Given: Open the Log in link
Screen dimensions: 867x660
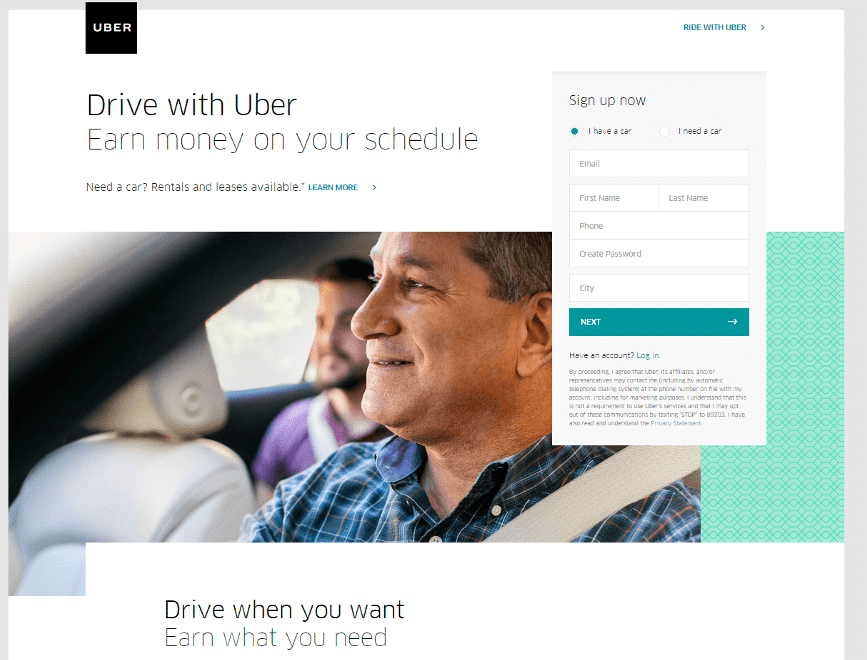Looking at the screenshot, I should tap(648, 355).
